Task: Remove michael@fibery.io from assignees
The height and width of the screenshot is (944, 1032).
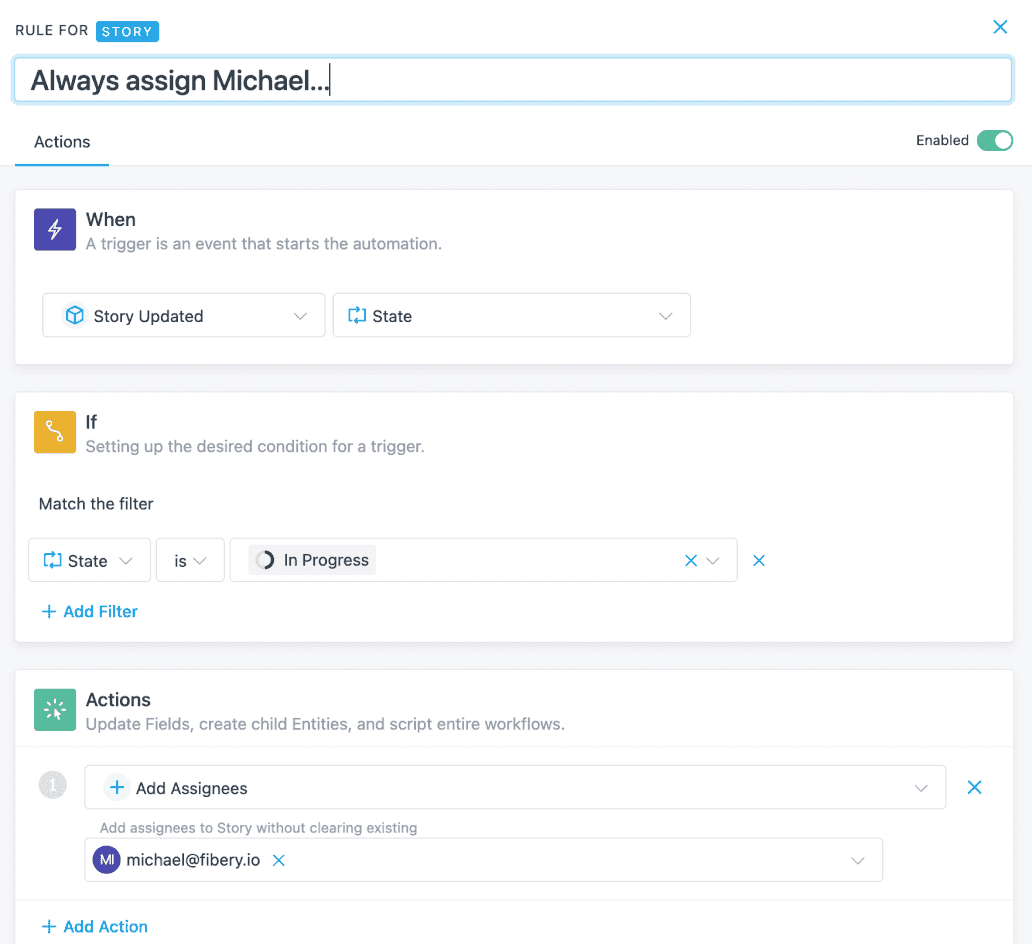Action: (x=278, y=859)
